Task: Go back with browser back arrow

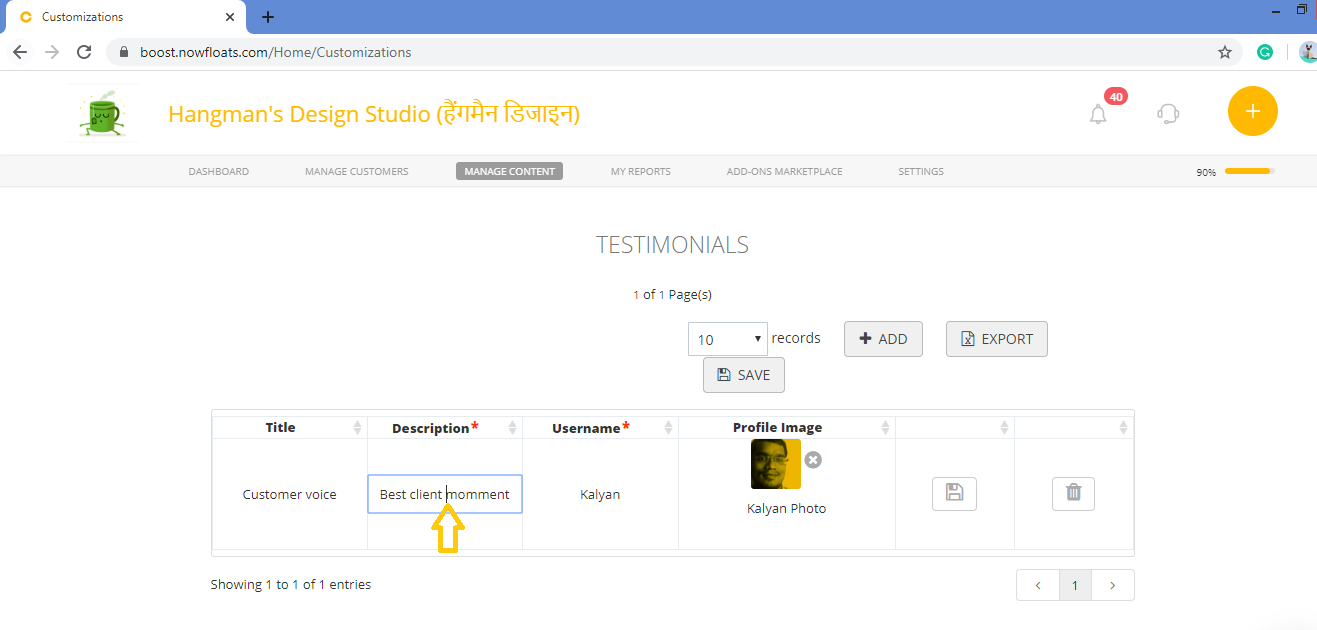Action: pos(20,52)
